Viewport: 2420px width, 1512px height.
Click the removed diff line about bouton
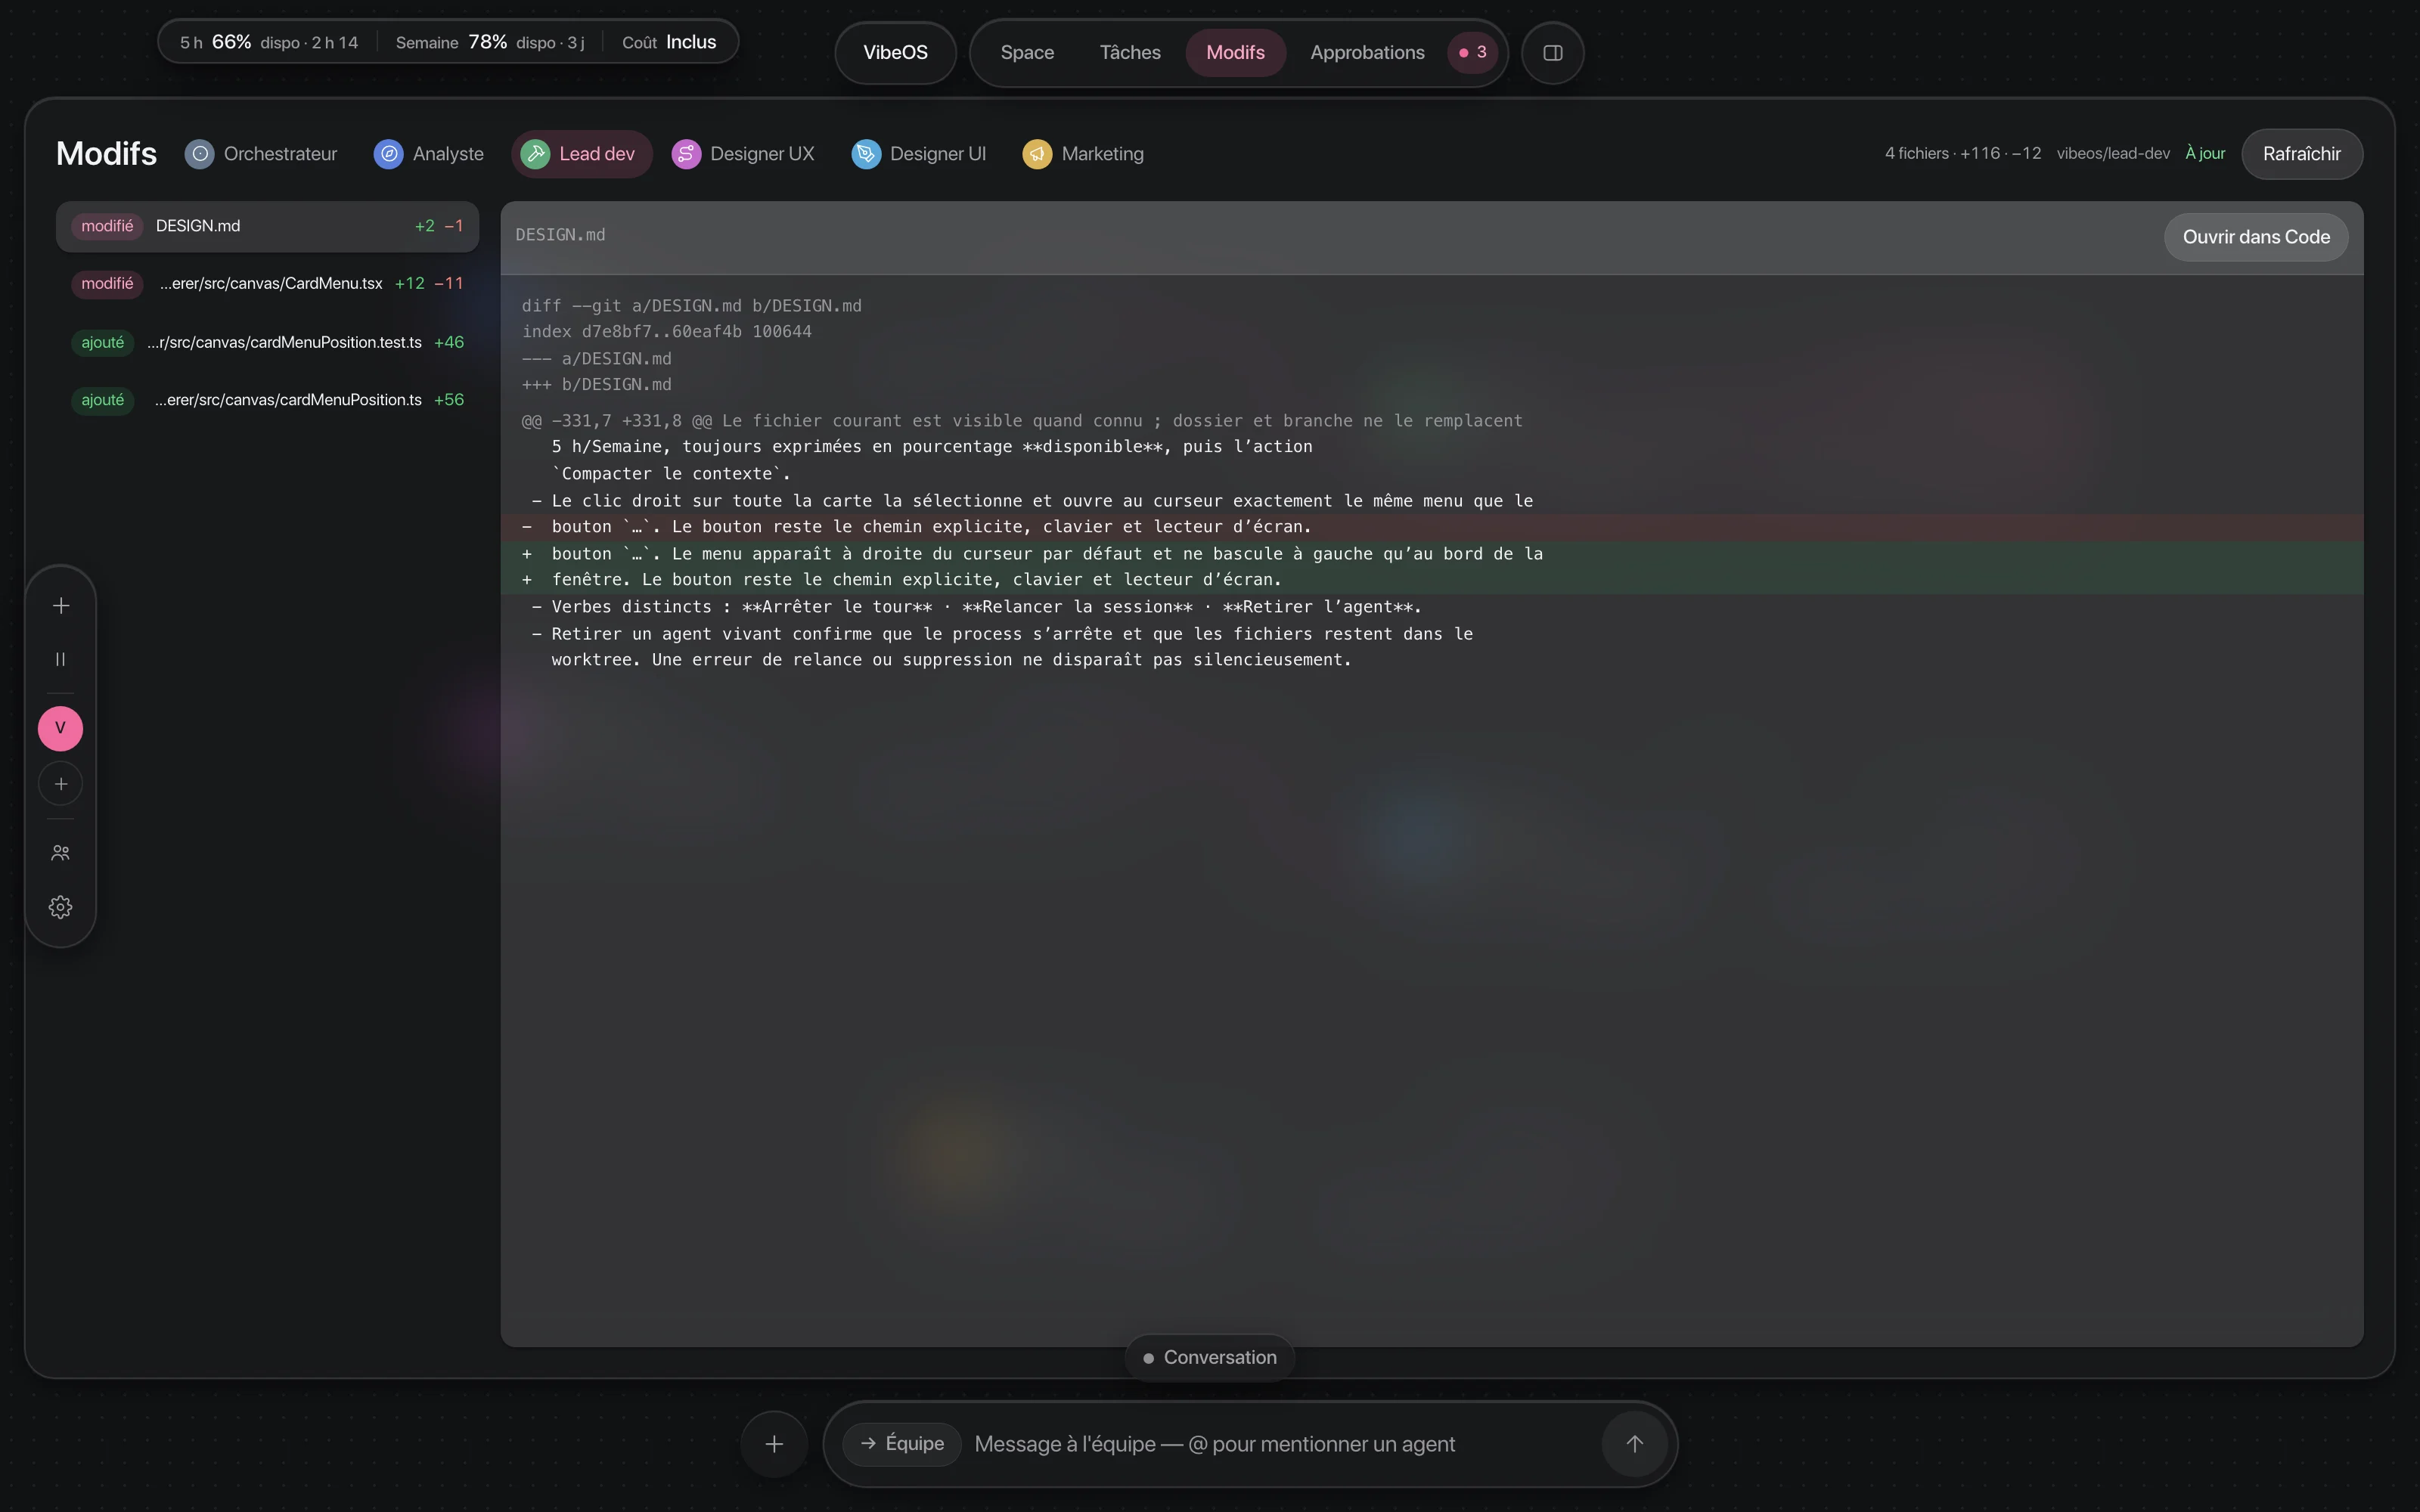pos(1431,527)
